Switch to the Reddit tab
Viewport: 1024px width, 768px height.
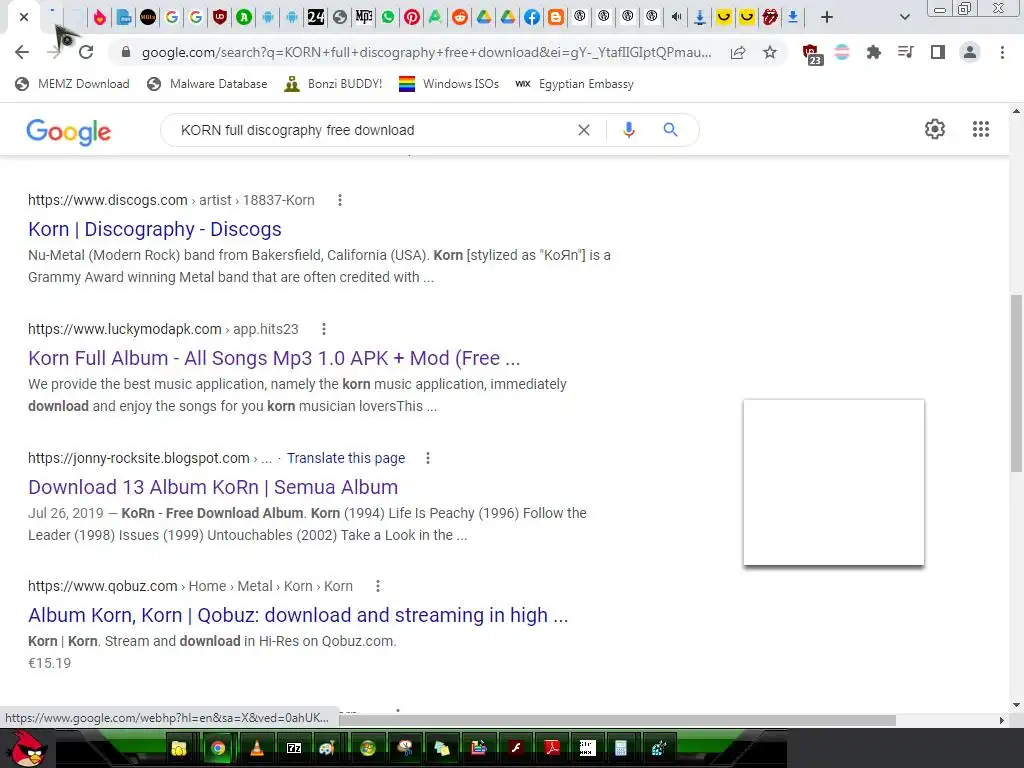(460, 17)
